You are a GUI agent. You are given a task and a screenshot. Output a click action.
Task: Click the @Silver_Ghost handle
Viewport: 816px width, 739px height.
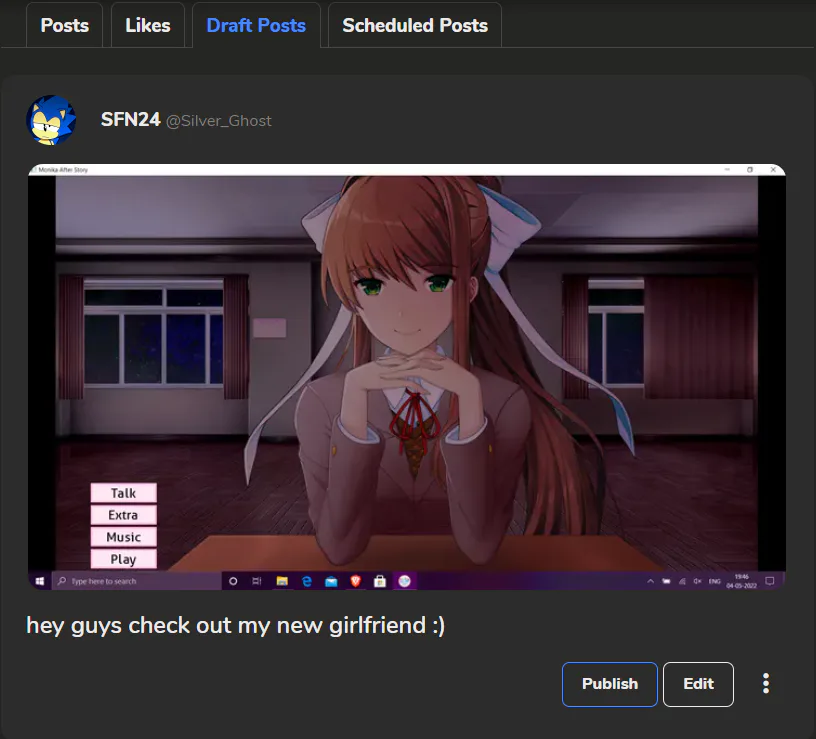coord(219,121)
